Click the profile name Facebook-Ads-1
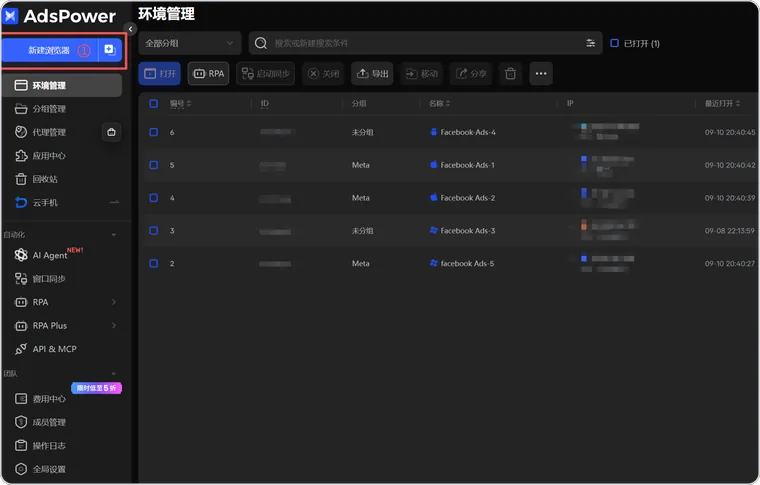Image resolution: width=760 pixels, height=485 pixels. tap(467, 165)
